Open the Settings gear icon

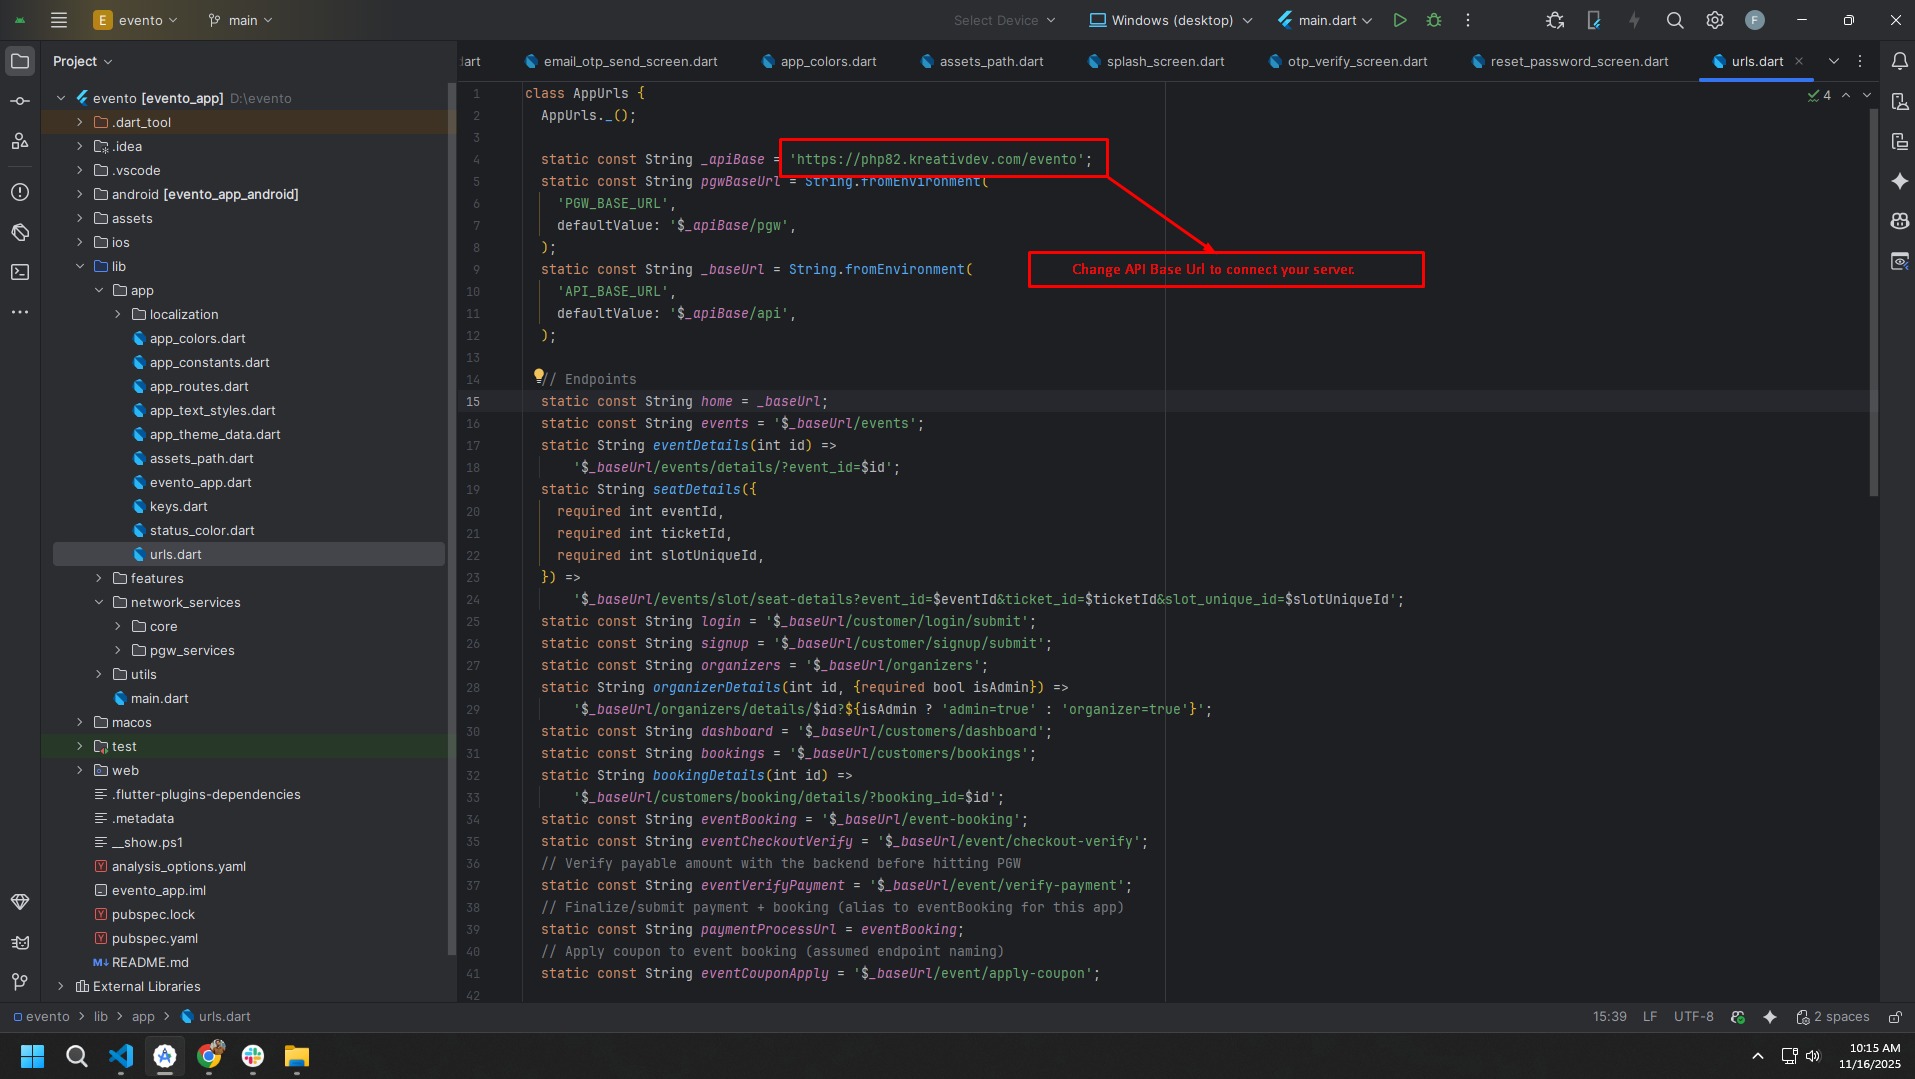coord(1714,20)
